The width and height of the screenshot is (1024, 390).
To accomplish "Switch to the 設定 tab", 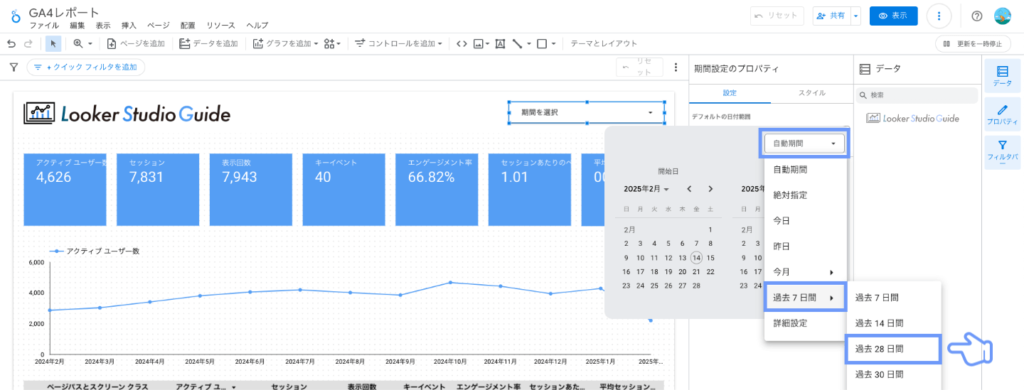I will point(729,93).
